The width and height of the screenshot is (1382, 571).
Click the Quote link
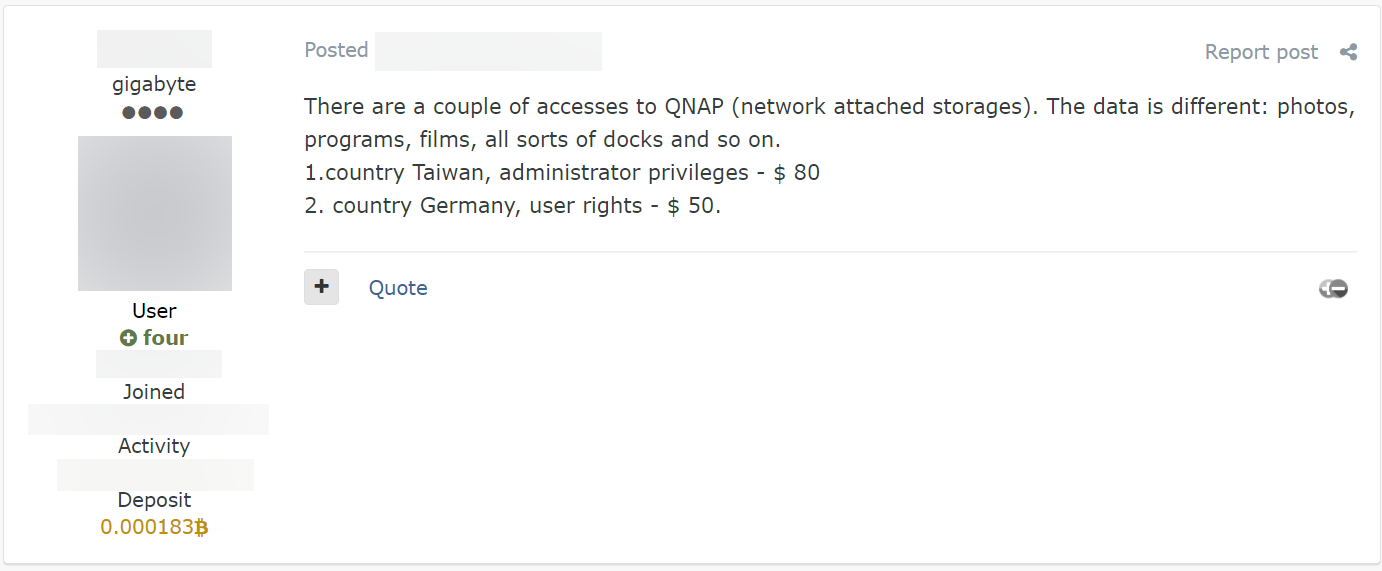tap(398, 288)
